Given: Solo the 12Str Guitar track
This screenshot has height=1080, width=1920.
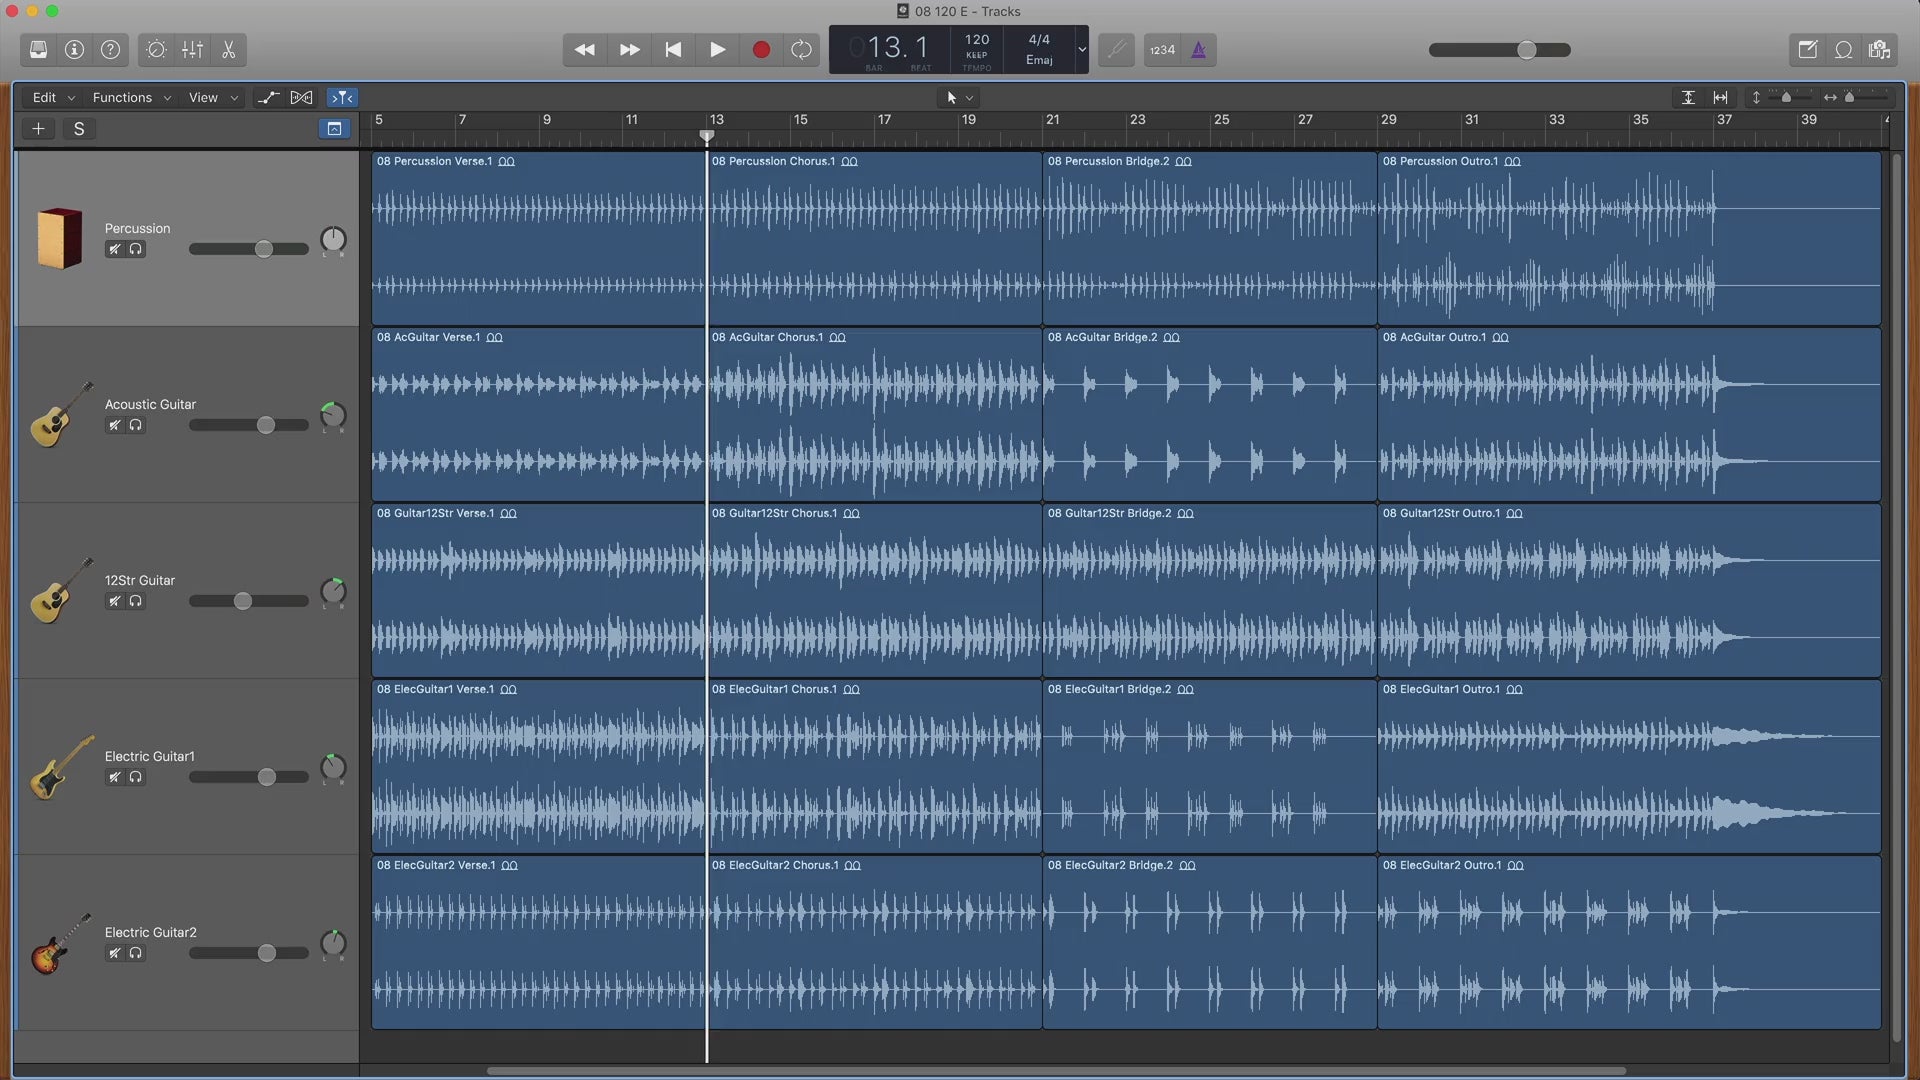Looking at the screenshot, I should pos(135,601).
